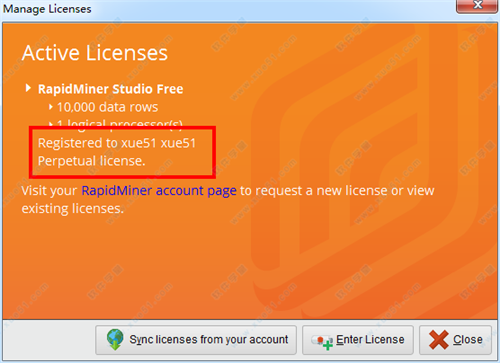Click the arrow beside '10,000 data rows'

click(51, 107)
